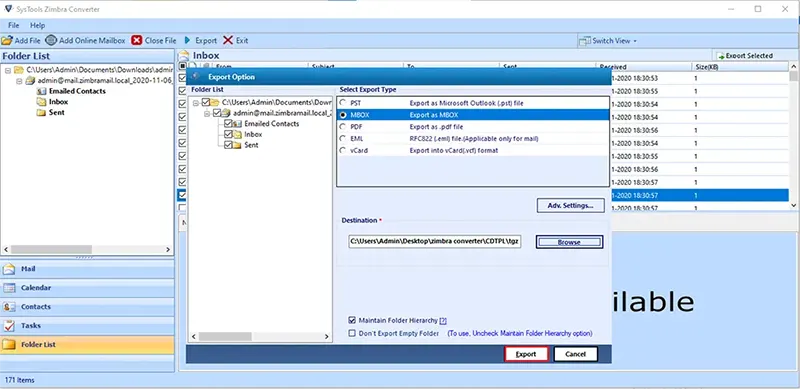Toggle the Maintain Folder Hierarchy checkbox
Image resolution: width=800 pixels, height=389 pixels.
pos(352,321)
